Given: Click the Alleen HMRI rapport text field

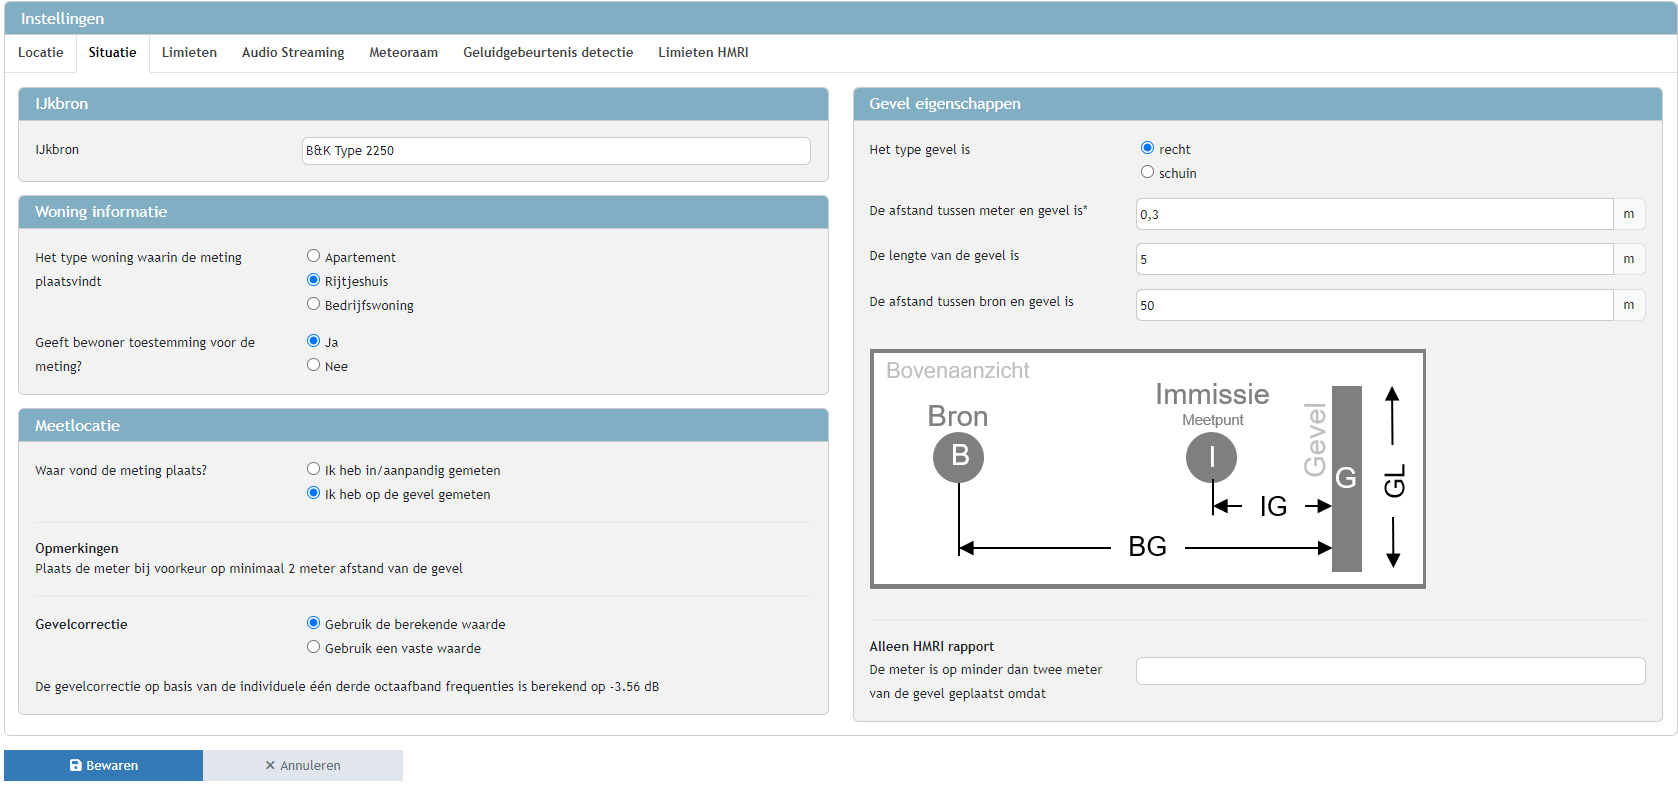Looking at the screenshot, I should tap(1390, 671).
